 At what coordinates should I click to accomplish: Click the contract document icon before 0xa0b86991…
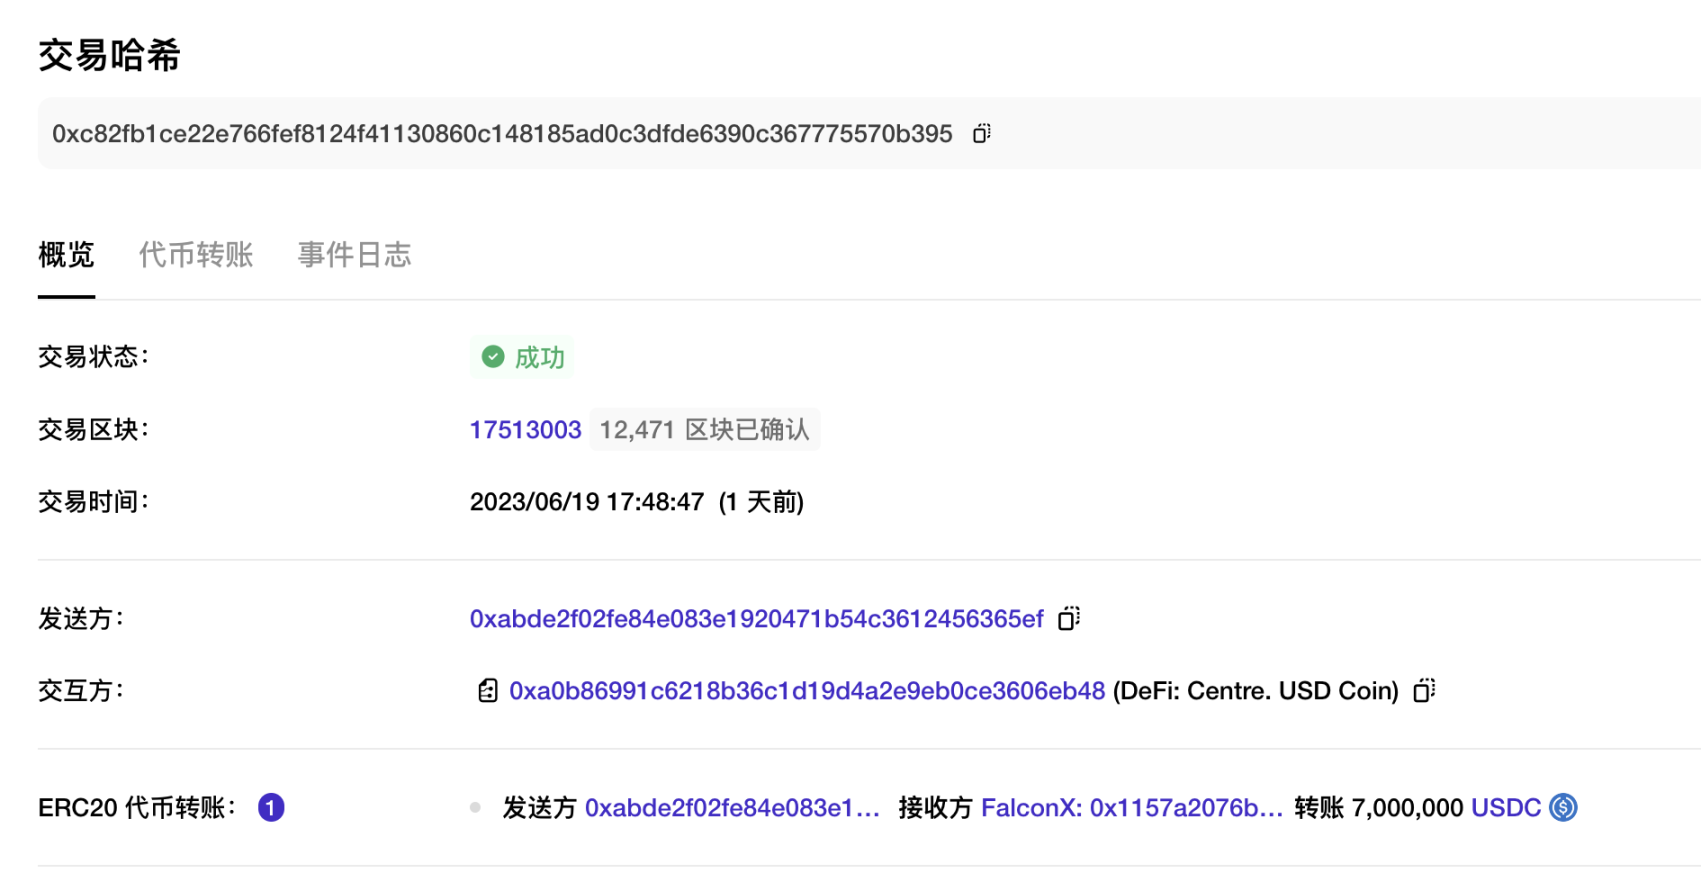[x=487, y=691]
